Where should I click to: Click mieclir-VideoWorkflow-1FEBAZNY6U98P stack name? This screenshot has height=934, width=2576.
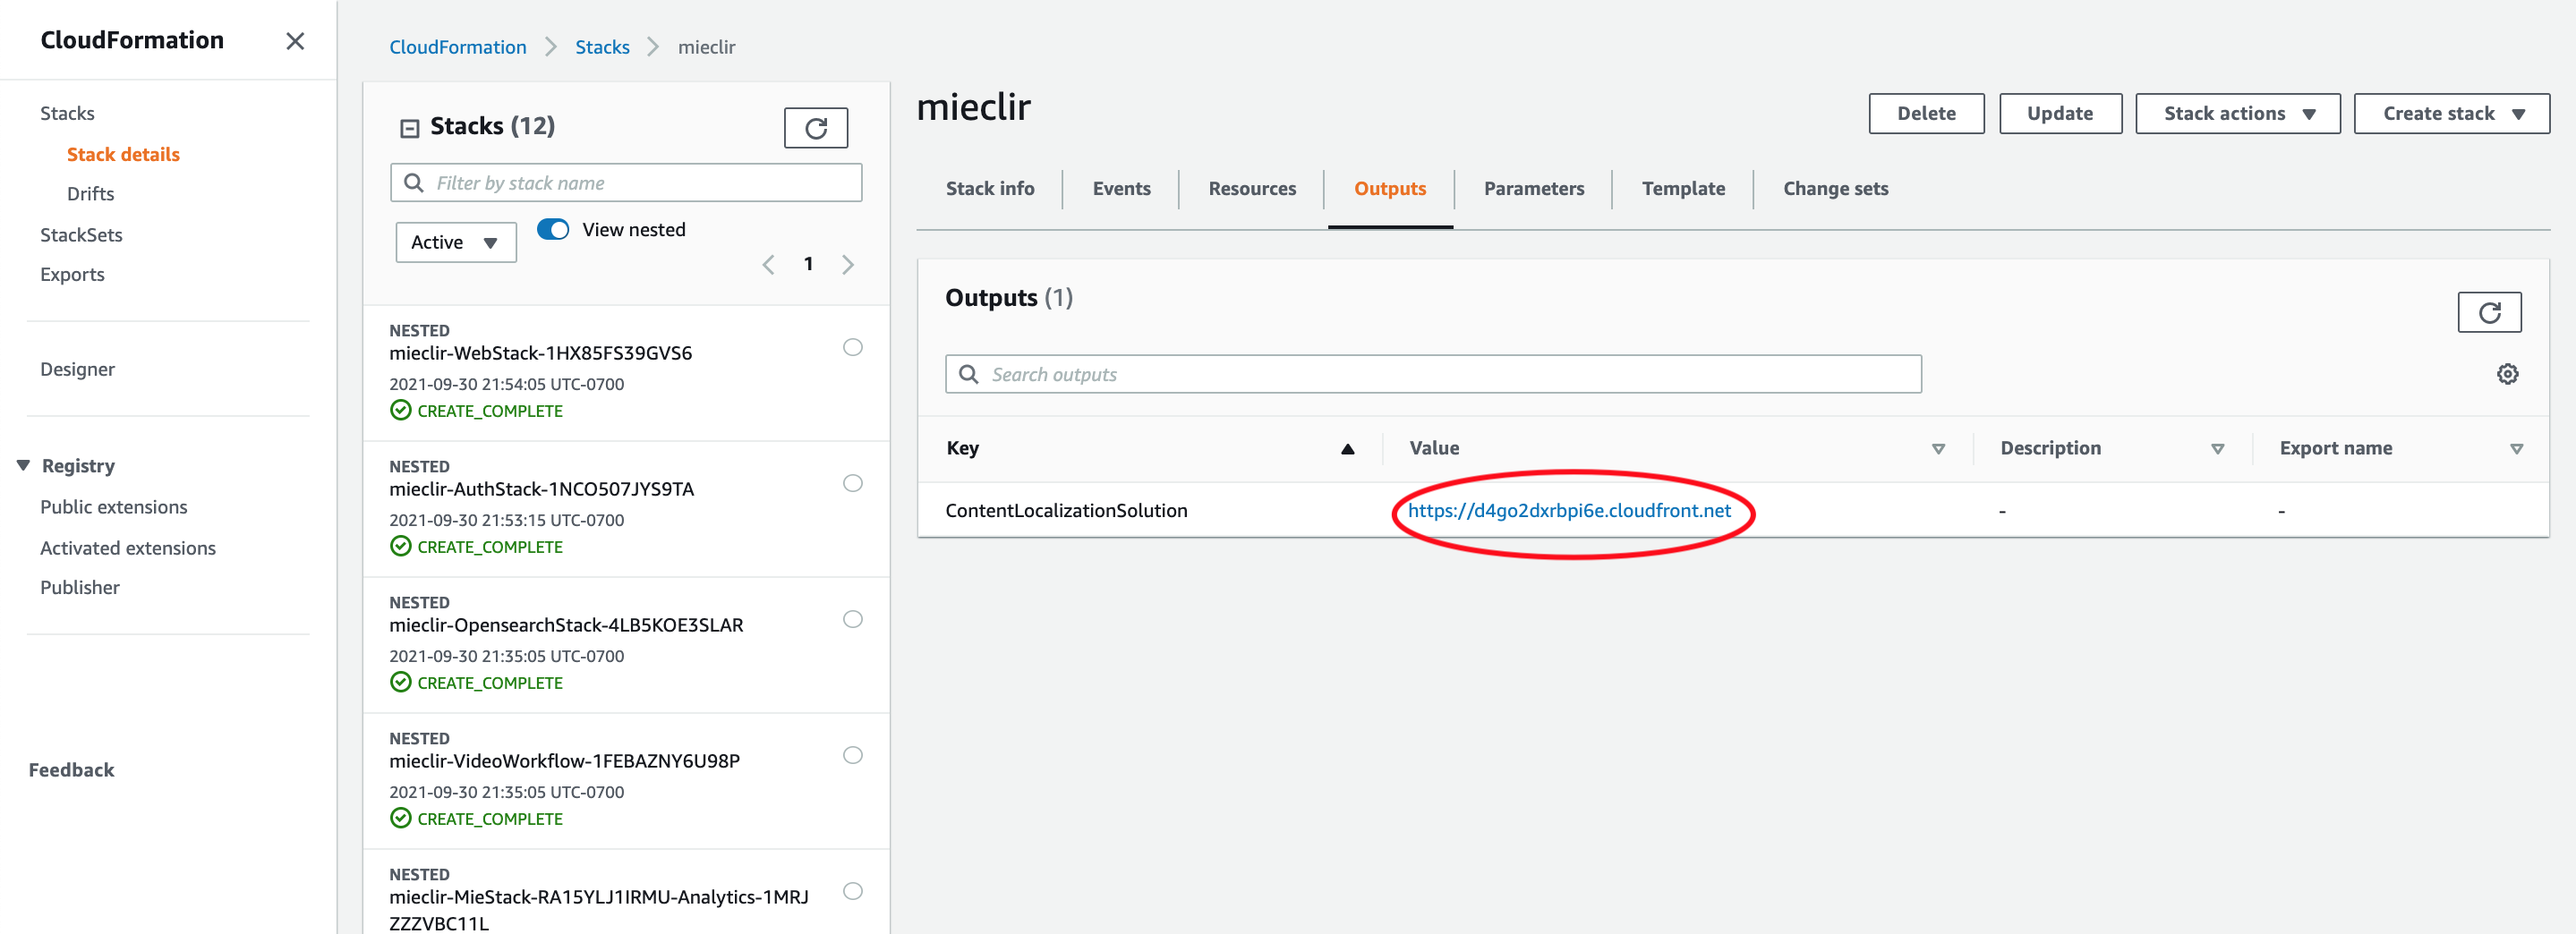(x=564, y=761)
